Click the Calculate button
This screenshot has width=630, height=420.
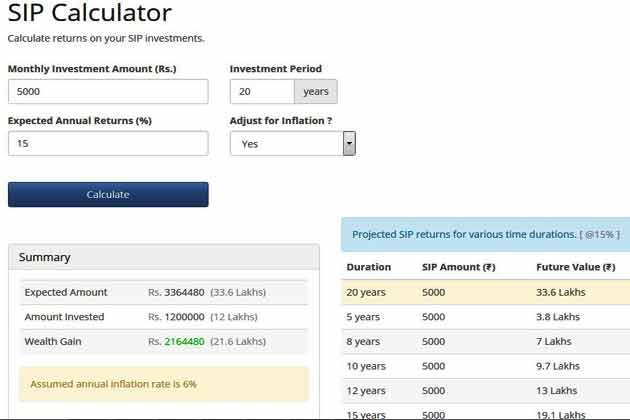click(x=108, y=195)
